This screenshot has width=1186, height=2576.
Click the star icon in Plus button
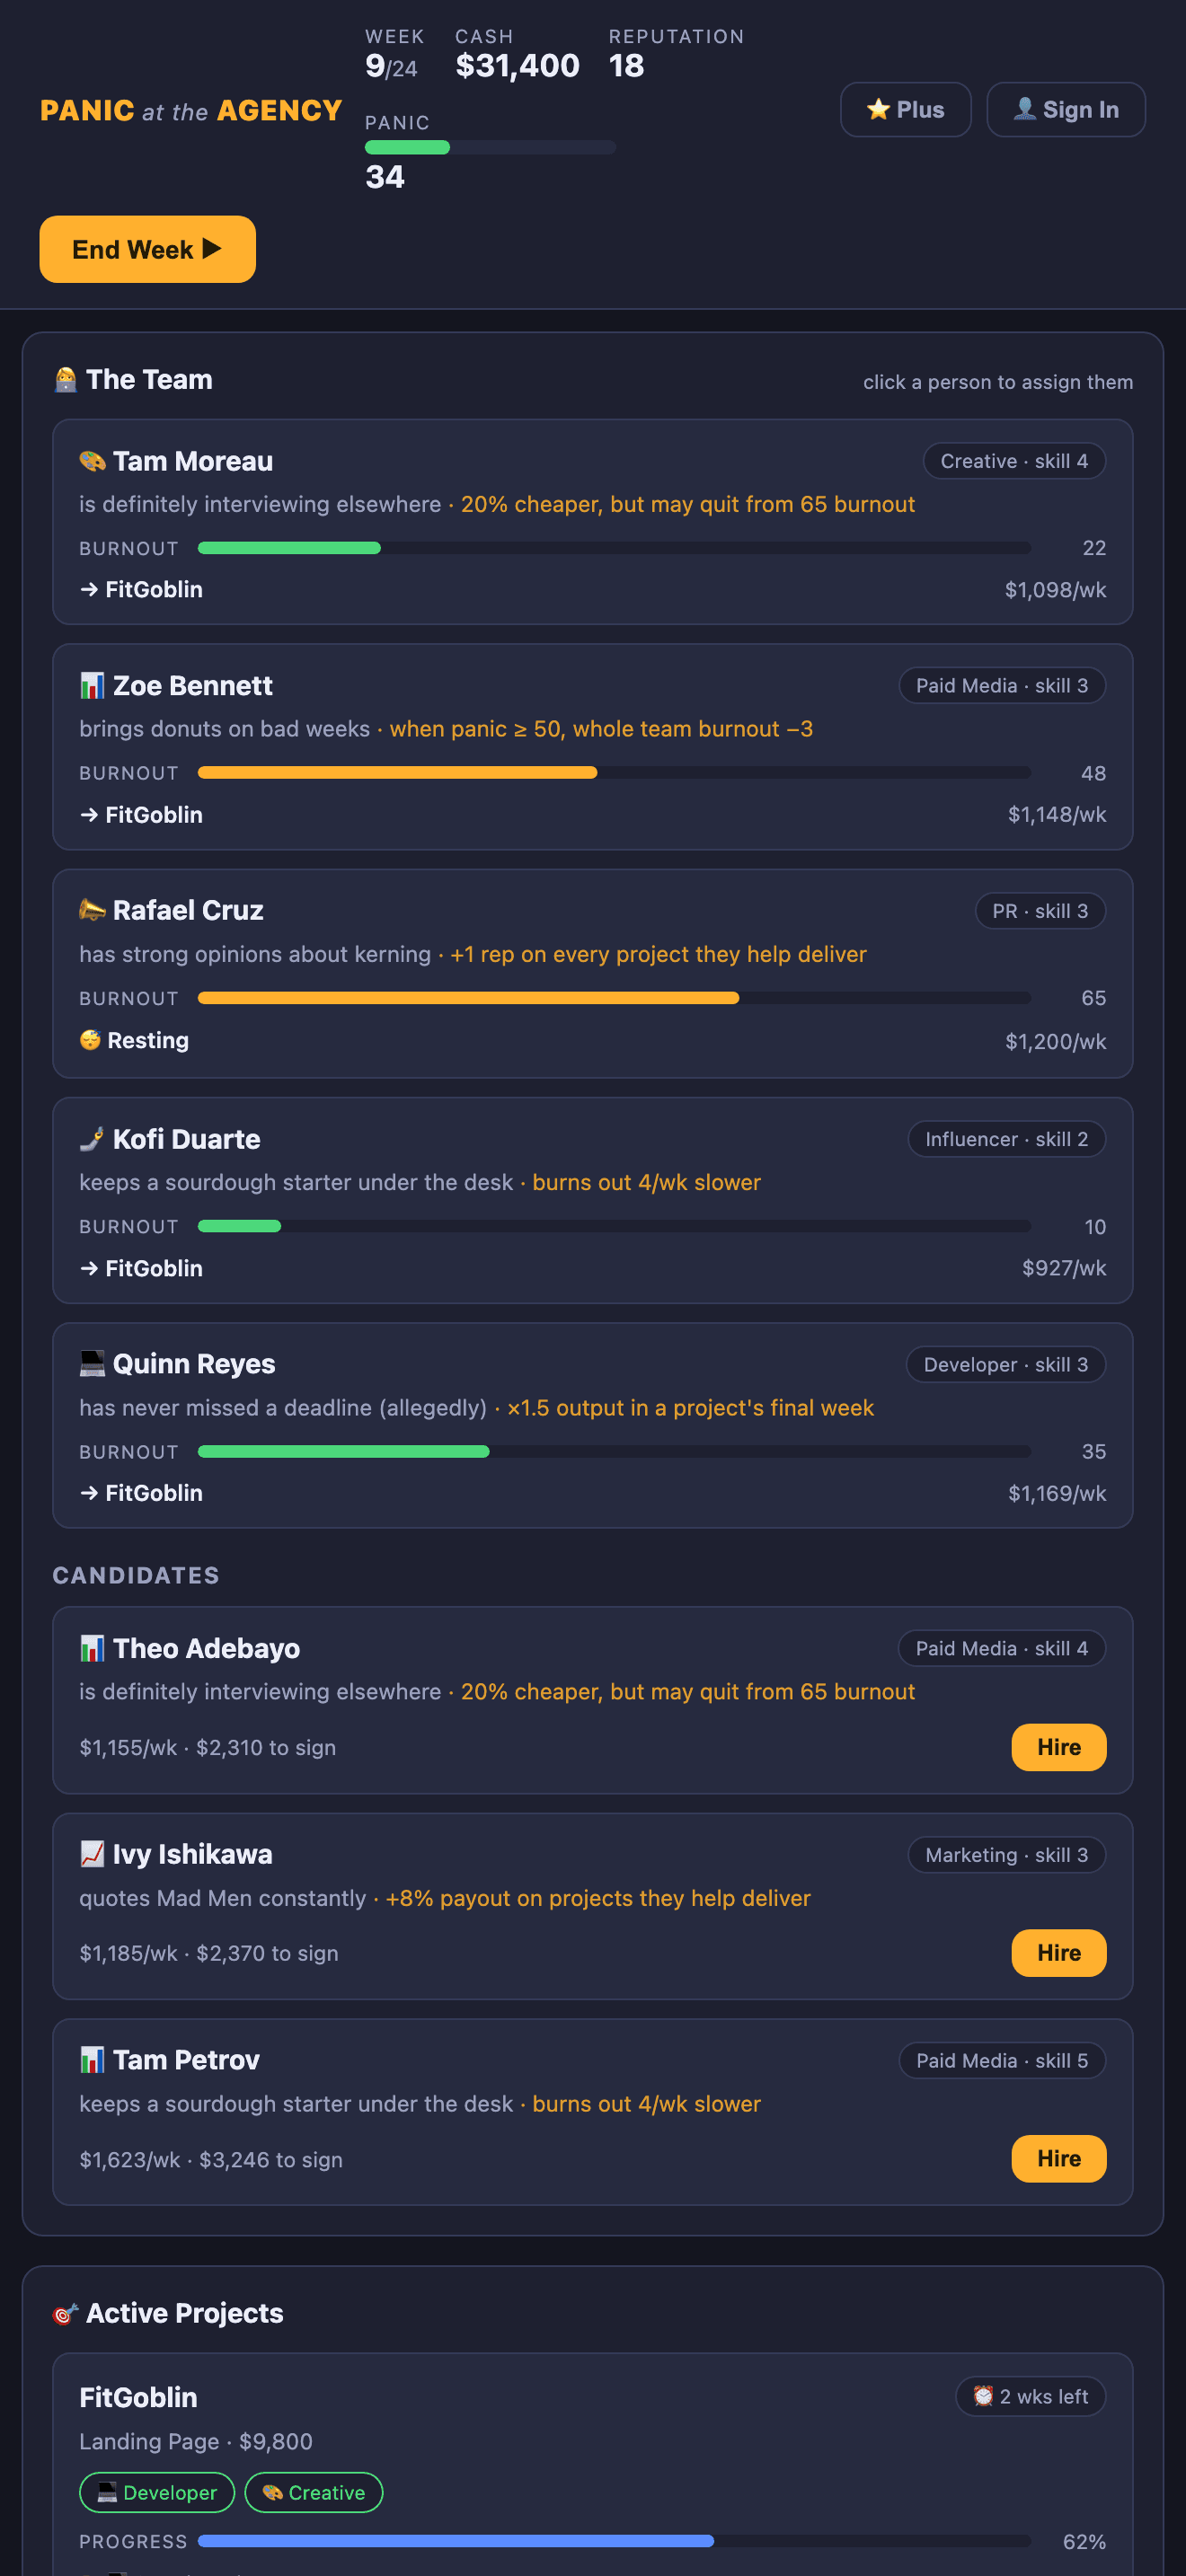[878, 109]
